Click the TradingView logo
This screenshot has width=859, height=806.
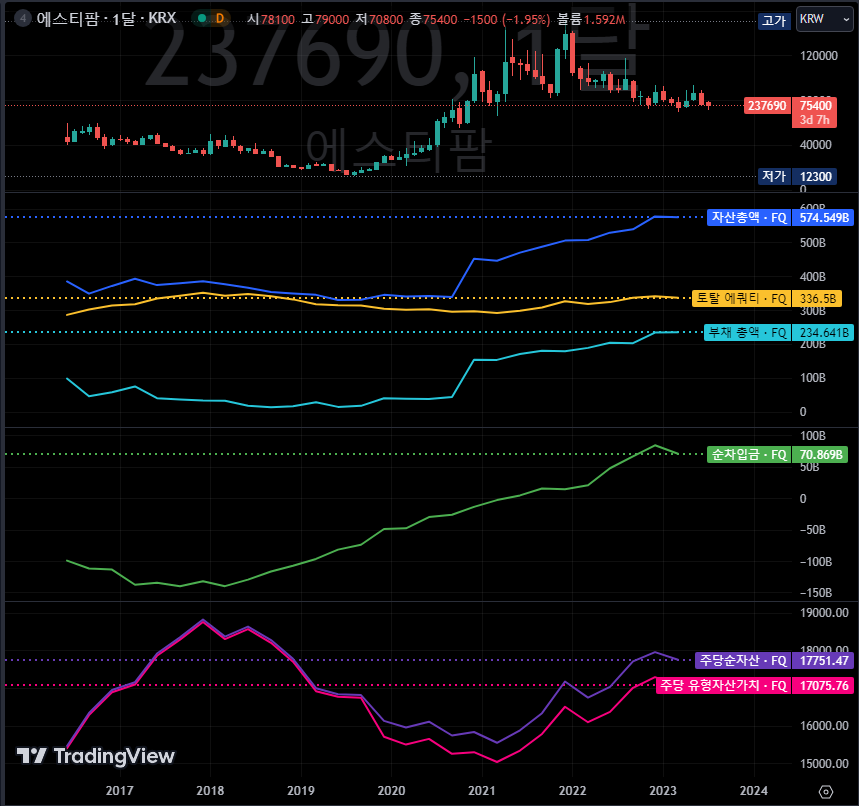click(x=95, y=756)
